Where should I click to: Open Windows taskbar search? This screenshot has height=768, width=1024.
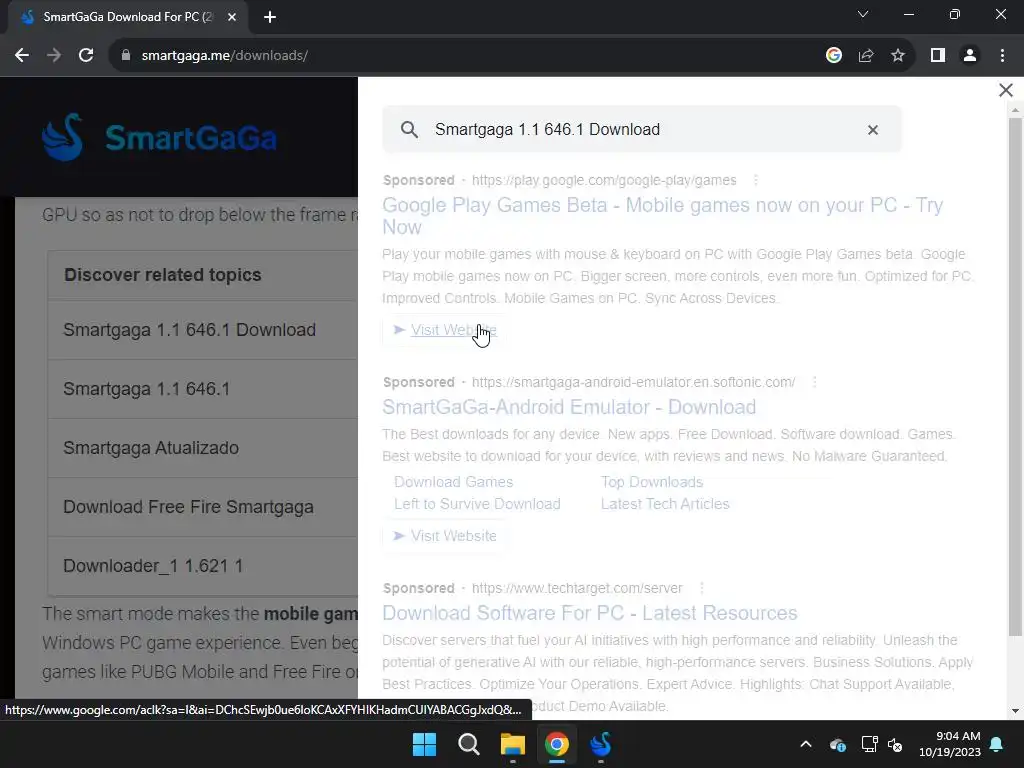(x=468, y=744)
